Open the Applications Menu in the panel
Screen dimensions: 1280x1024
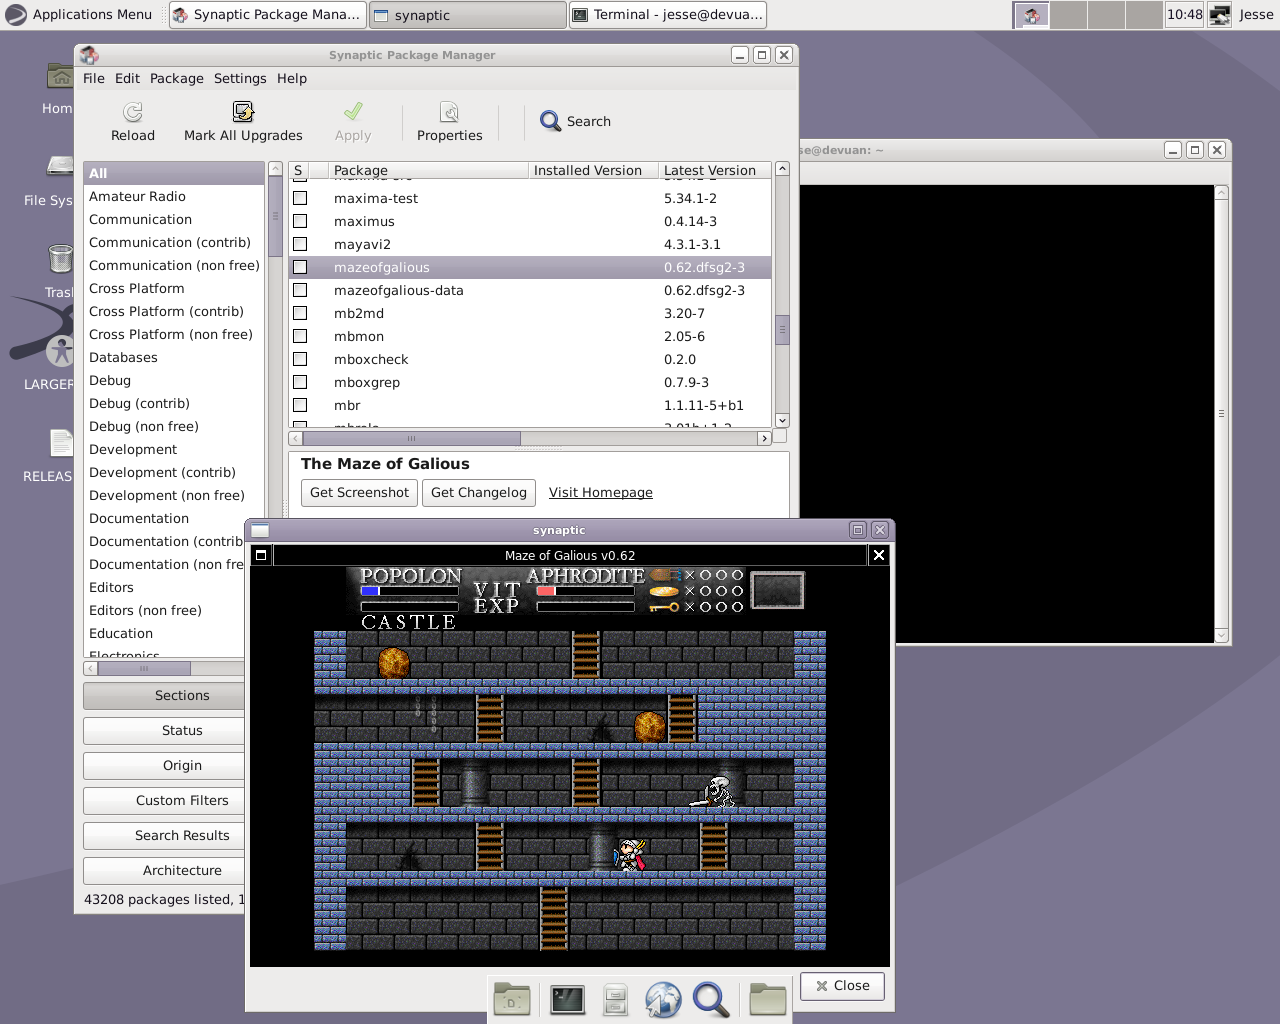[x=79, y=15]
